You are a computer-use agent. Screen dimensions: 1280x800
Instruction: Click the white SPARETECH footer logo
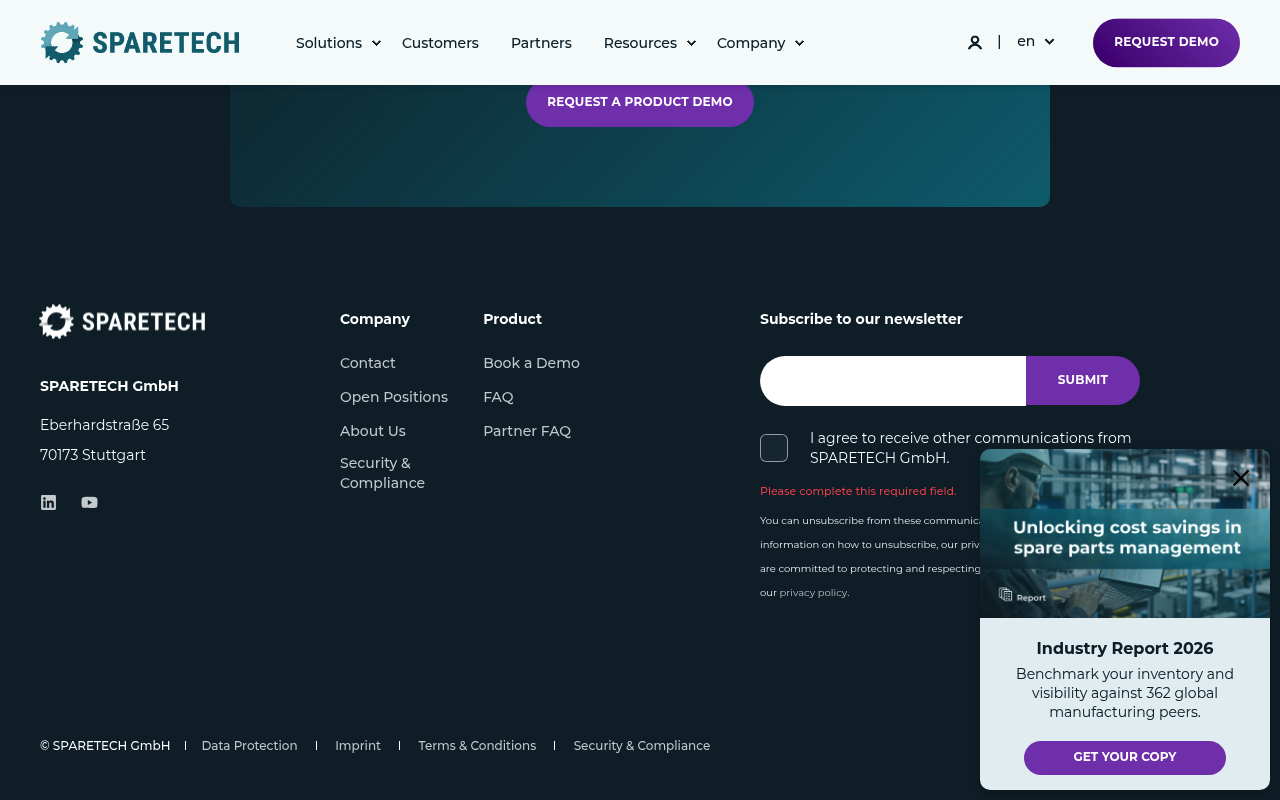tap(122, 321)
